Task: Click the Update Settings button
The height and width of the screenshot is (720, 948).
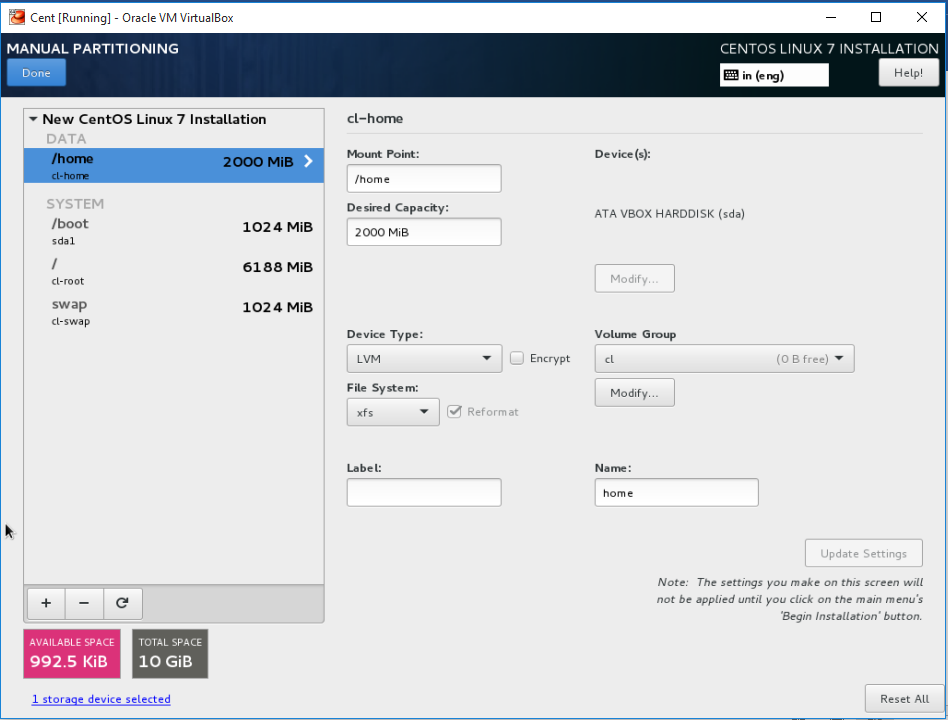Action: coord(863,553)
